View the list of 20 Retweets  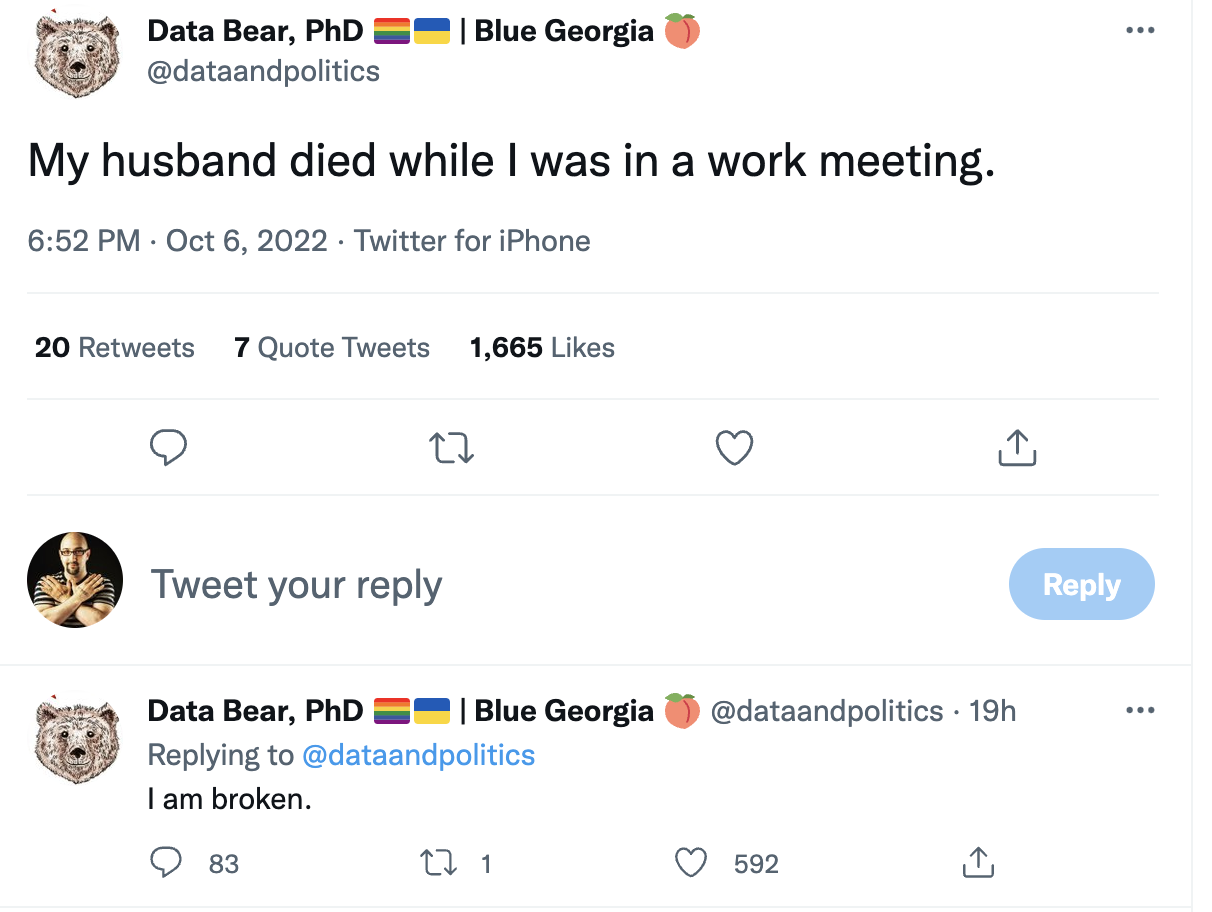pyautogui.click(x=115, y=348)
